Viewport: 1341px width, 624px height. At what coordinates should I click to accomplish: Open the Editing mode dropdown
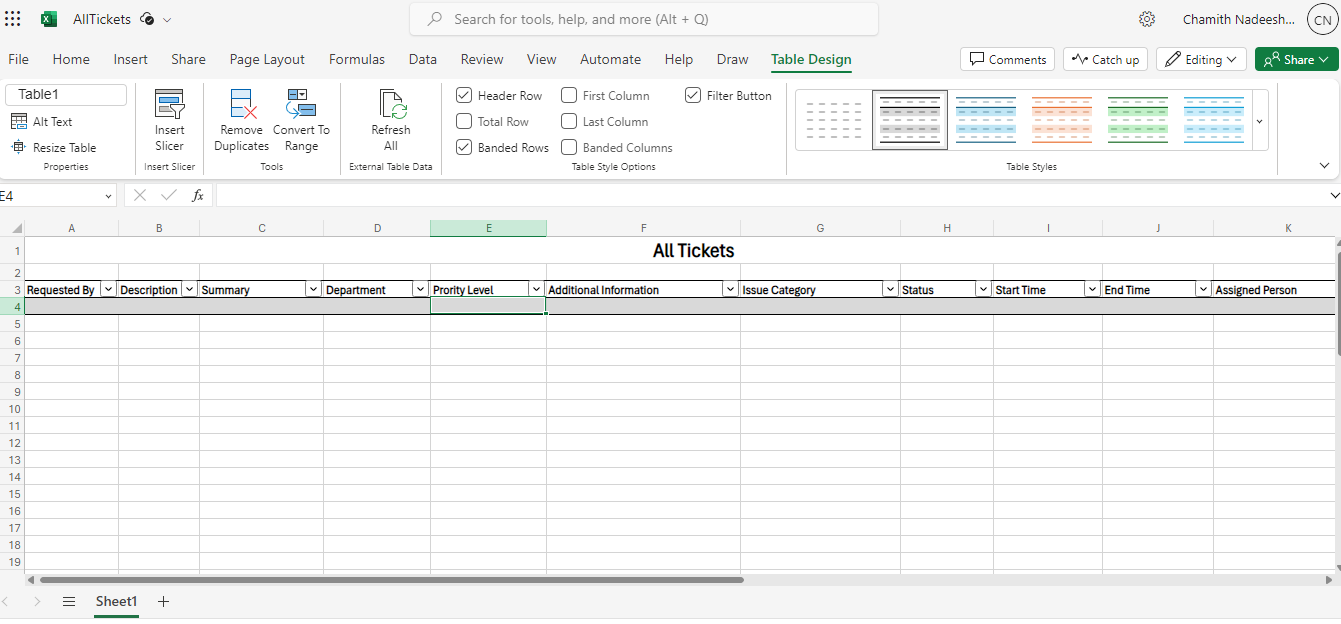1201,59
